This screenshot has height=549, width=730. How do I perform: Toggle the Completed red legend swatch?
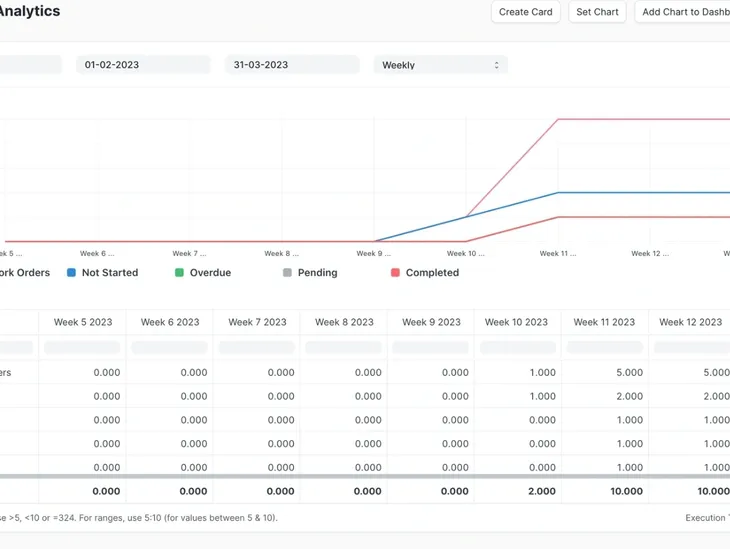tap(395, 273)
